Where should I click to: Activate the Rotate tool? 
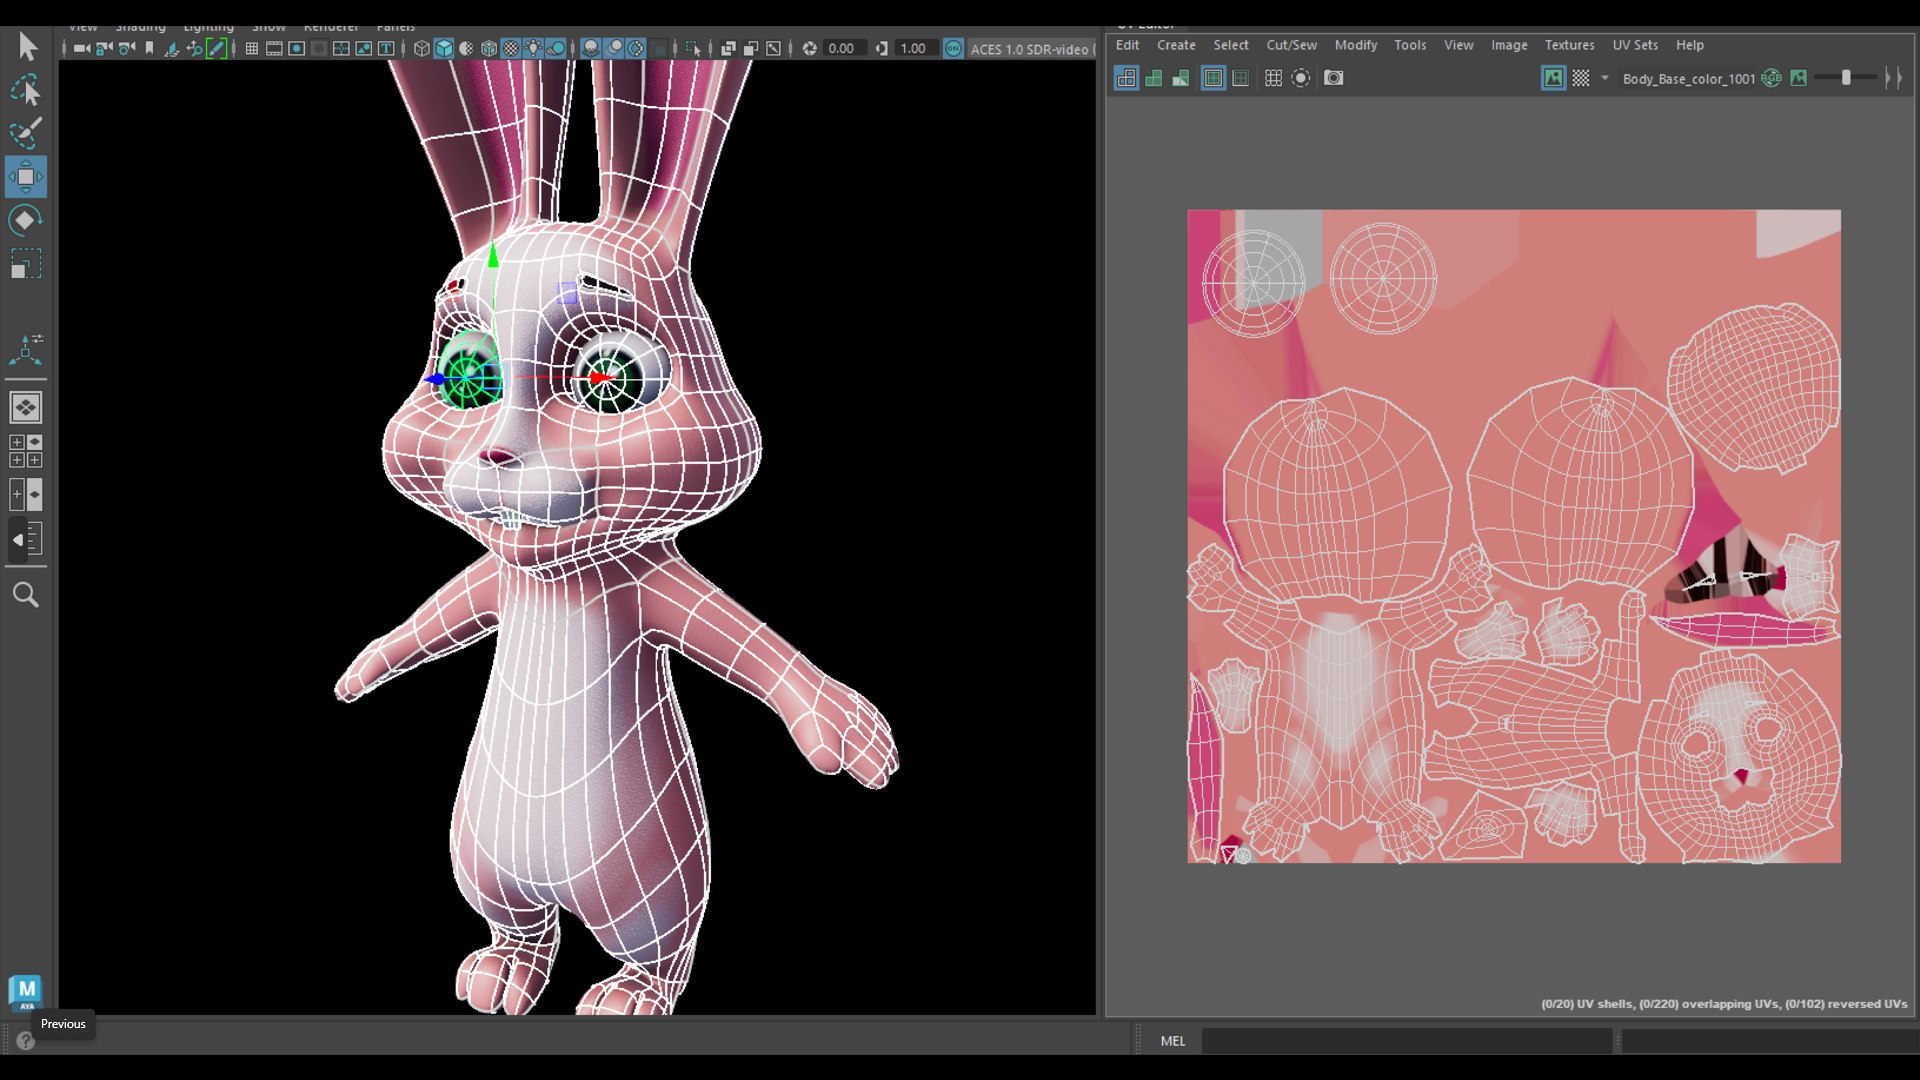coord(26,220)
